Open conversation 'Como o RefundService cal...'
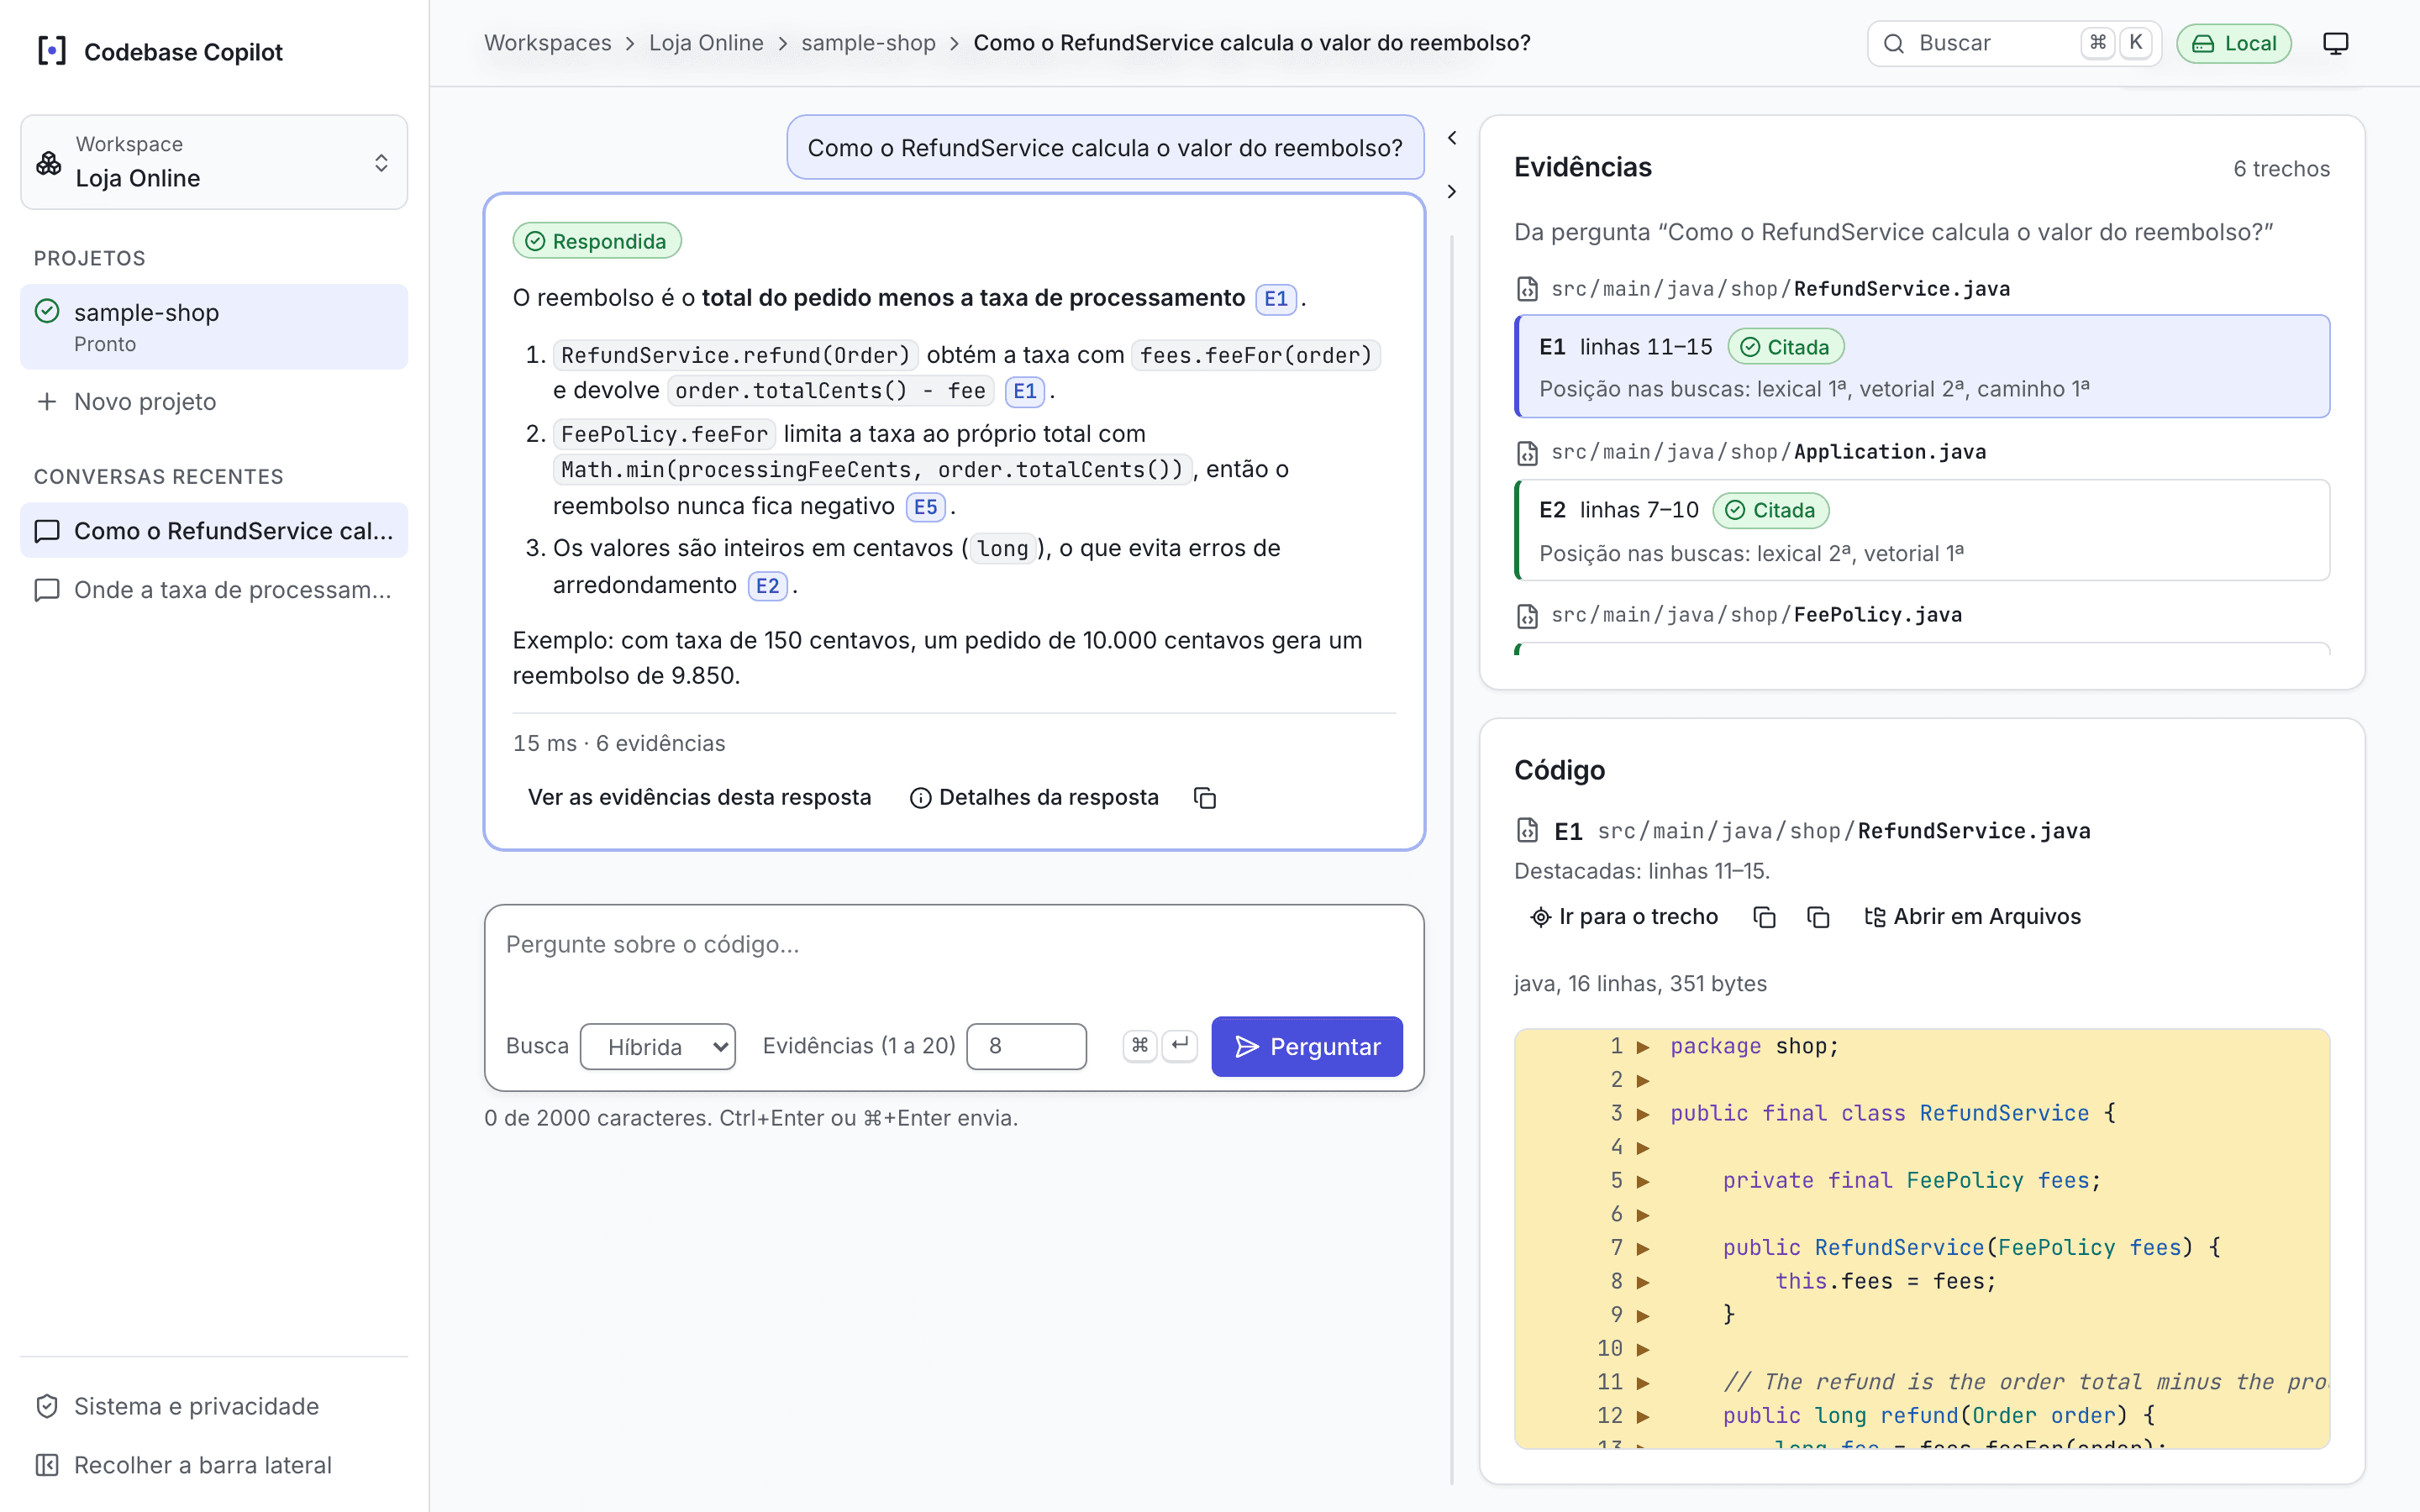Screen dimensions: 2420x1512 (214, 530)
